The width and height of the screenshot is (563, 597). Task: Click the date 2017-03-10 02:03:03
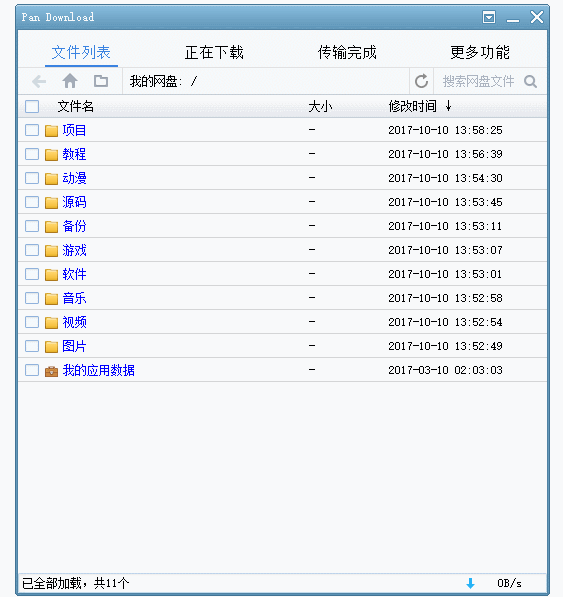pos(445,370)
